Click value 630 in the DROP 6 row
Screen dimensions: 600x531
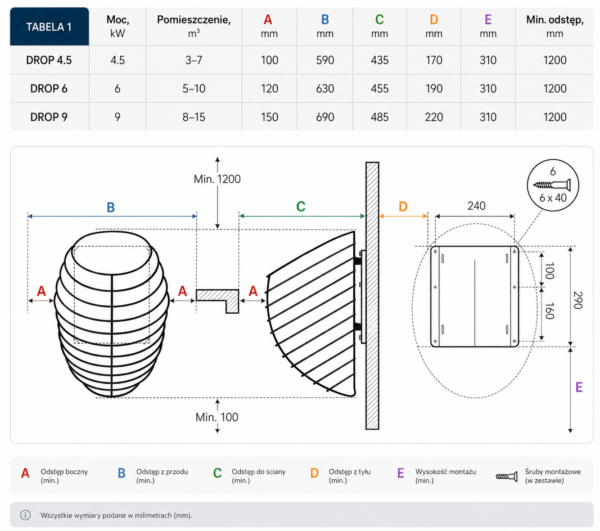[325, 89]
